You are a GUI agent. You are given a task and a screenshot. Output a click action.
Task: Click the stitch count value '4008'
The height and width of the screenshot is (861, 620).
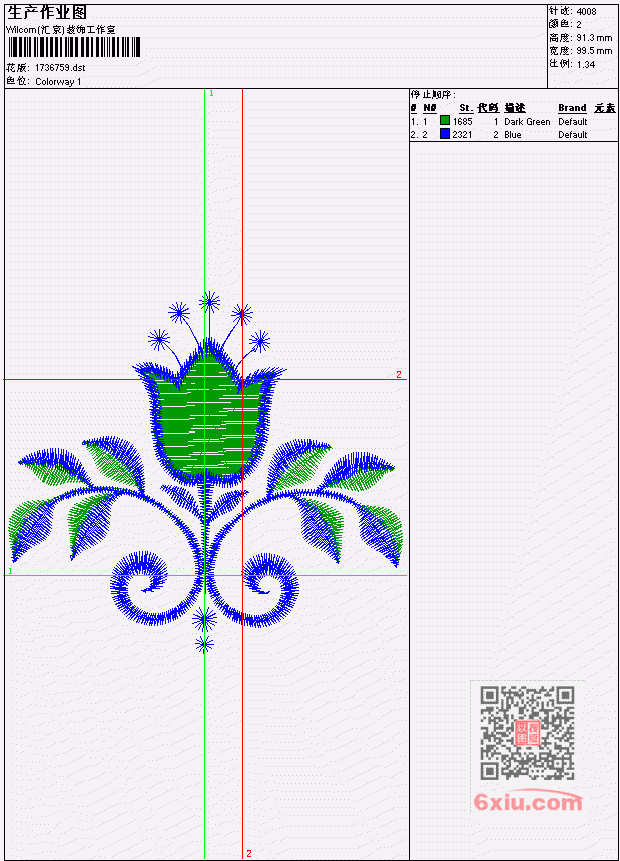tap(587, 11)
